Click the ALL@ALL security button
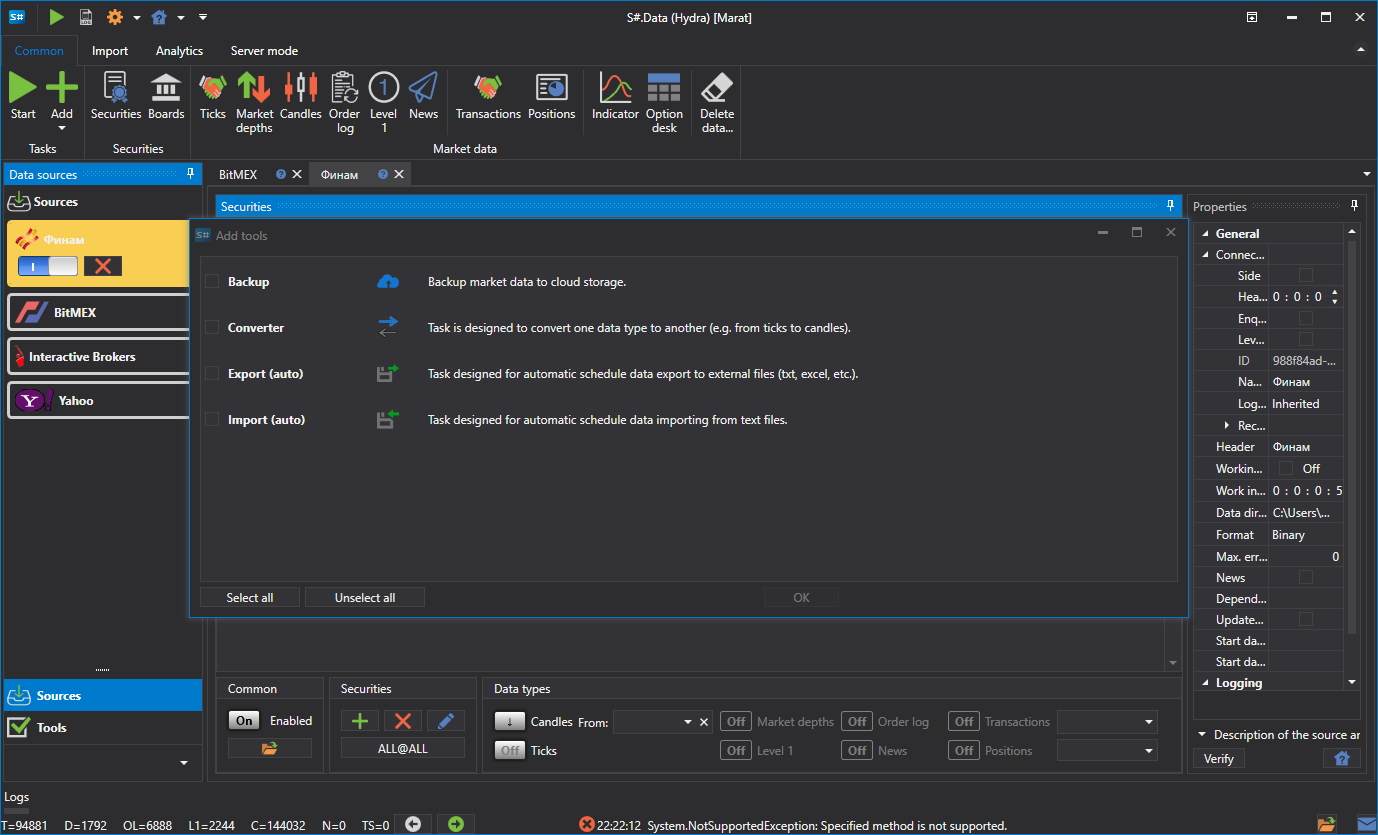Image resolution: width=1378 pixels, height=835 pixels. (x=403, y=748)
